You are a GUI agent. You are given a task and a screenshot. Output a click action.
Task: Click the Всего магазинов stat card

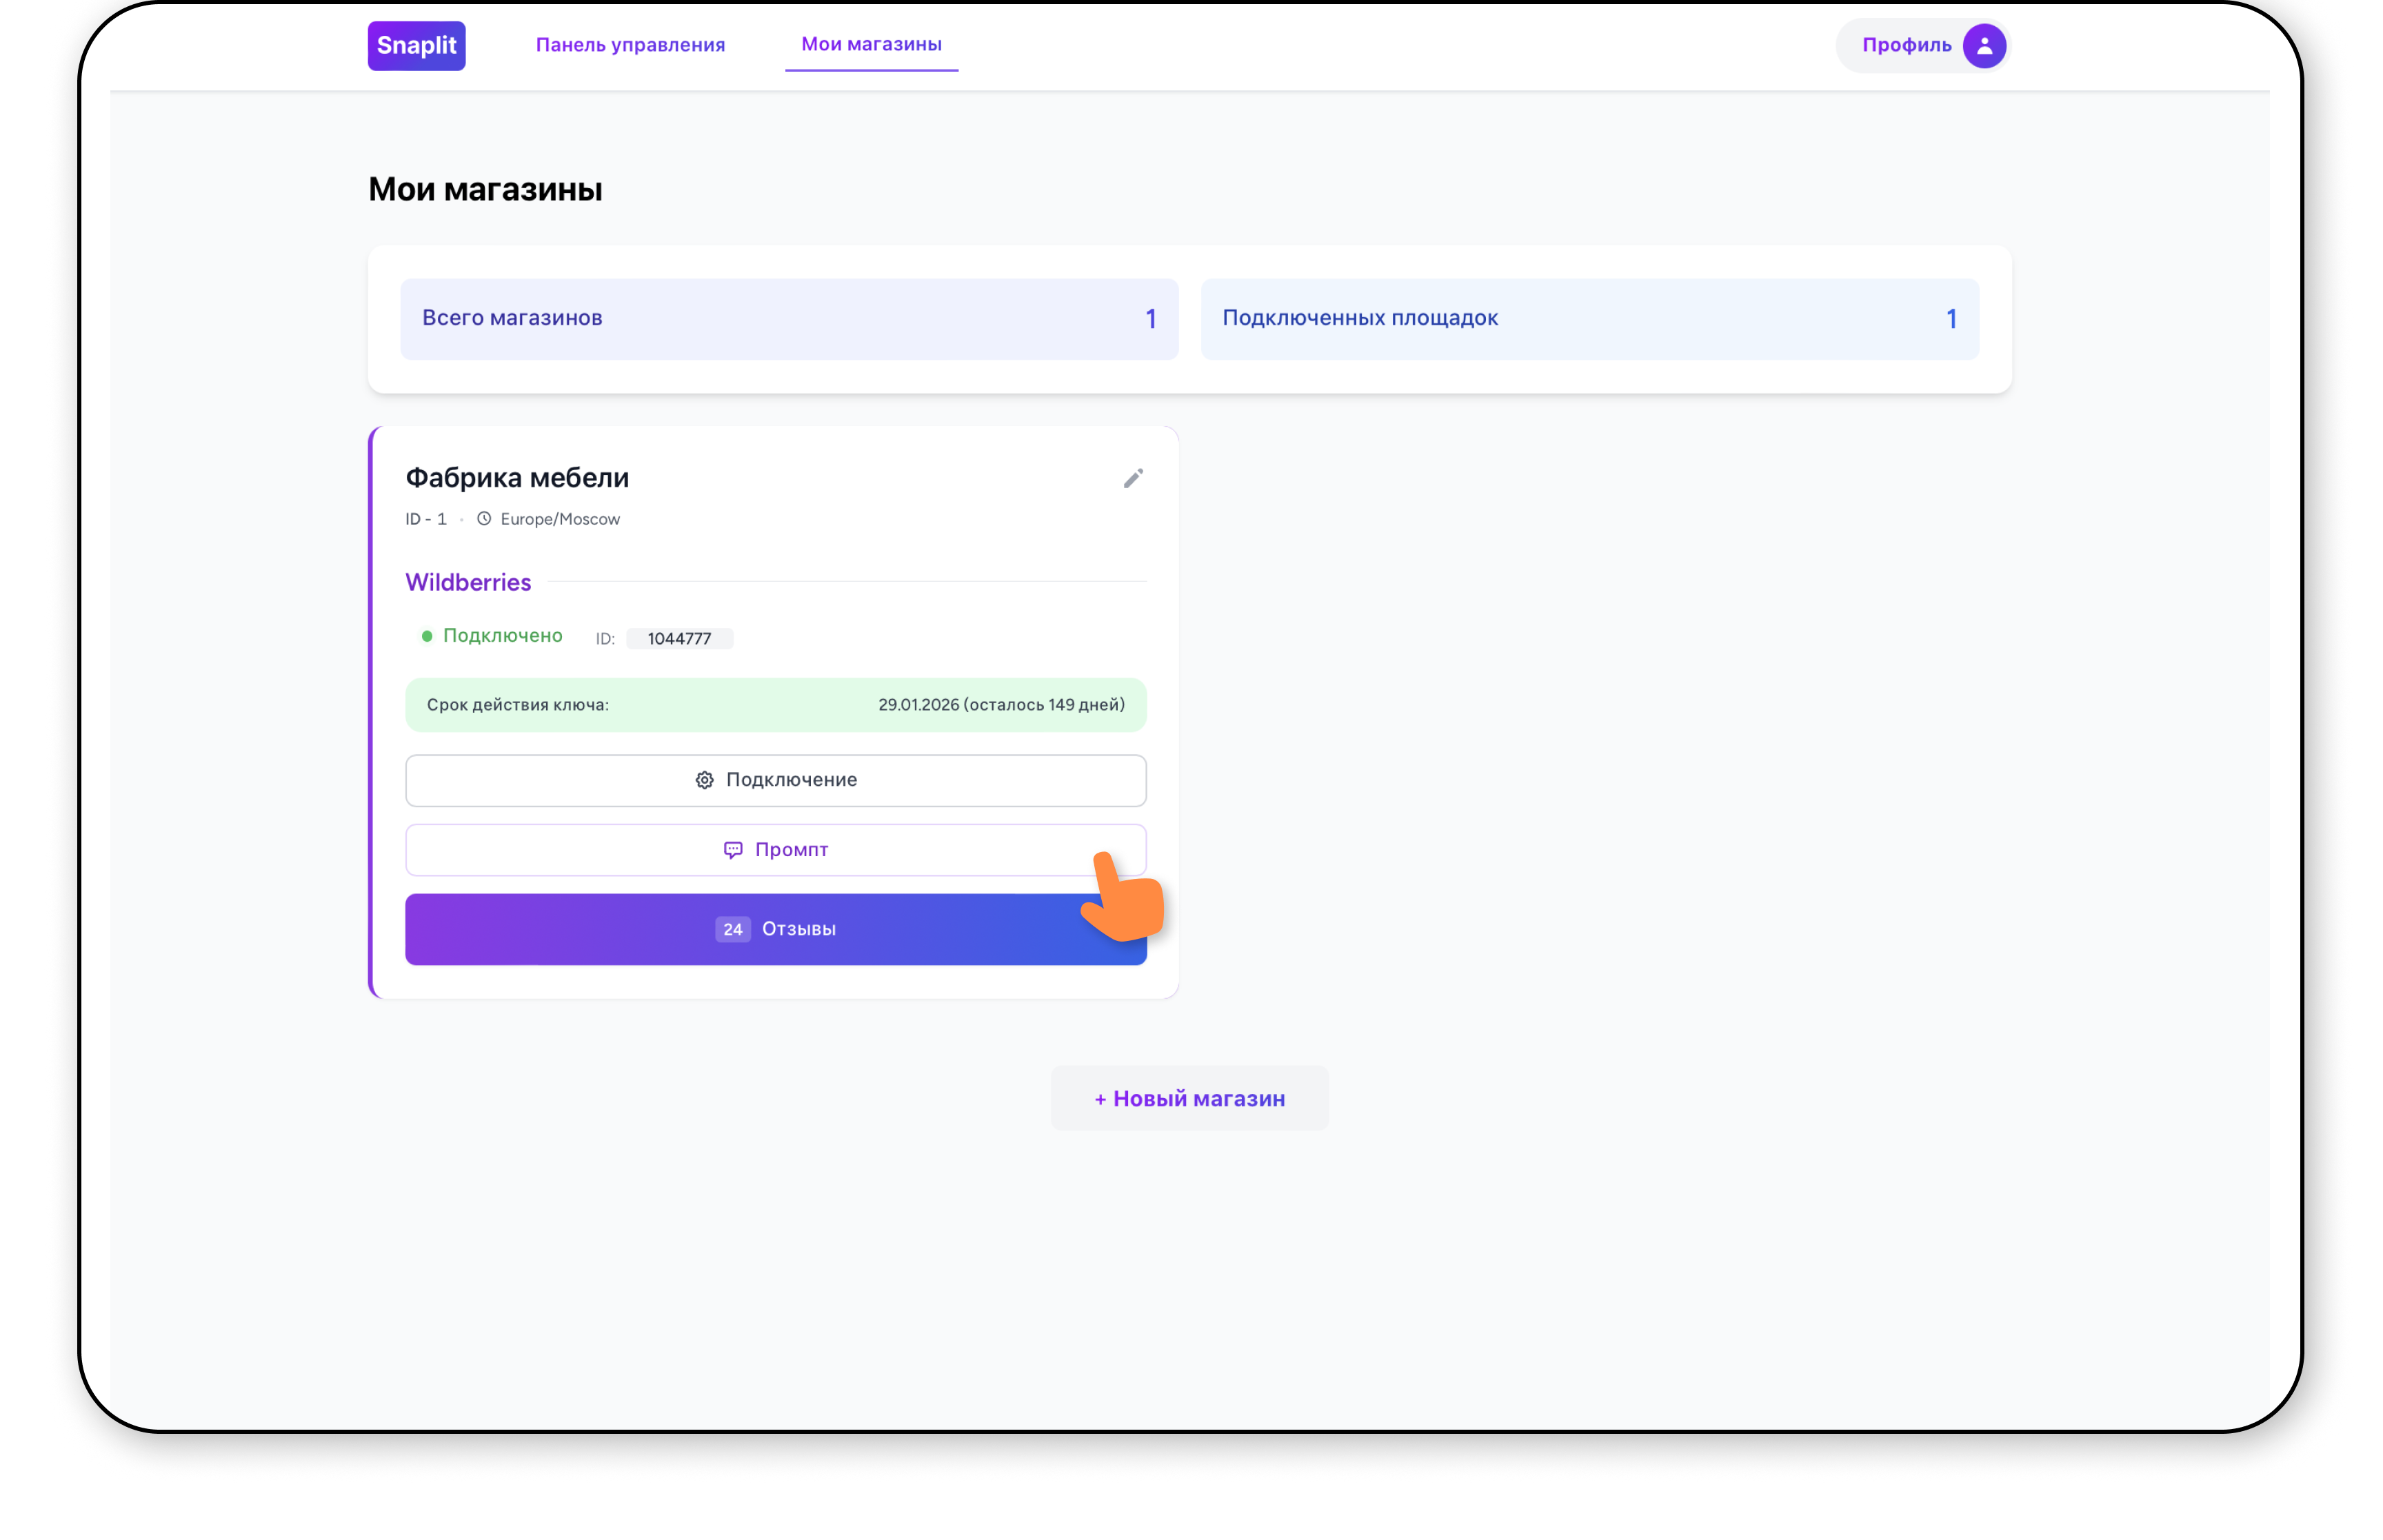click(x=789, y=319)
